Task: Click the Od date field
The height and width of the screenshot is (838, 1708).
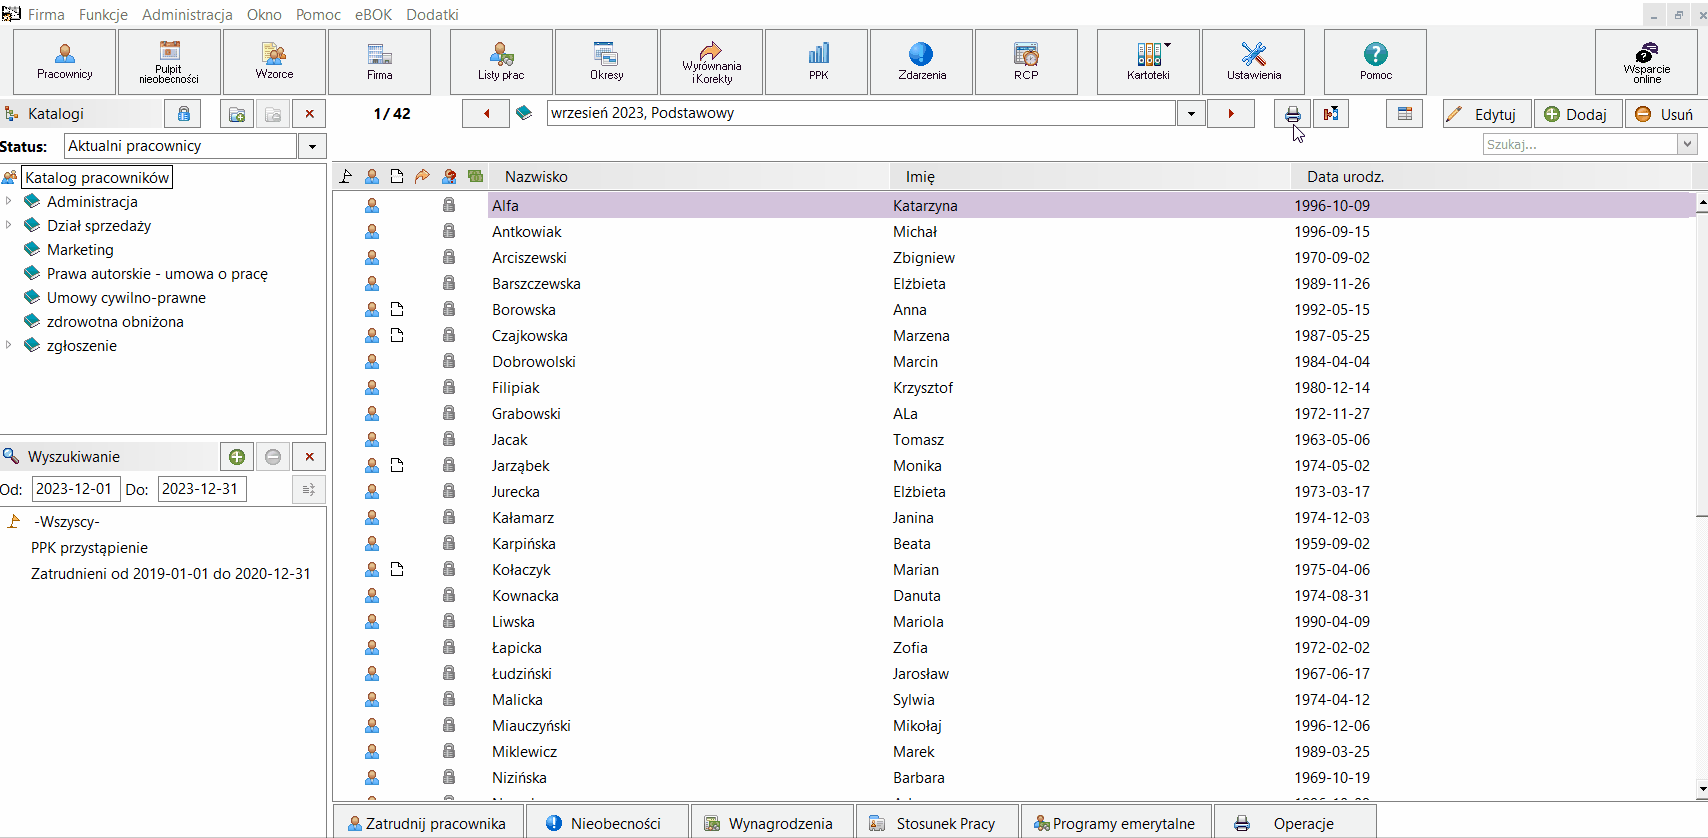Action: (76, 489)
